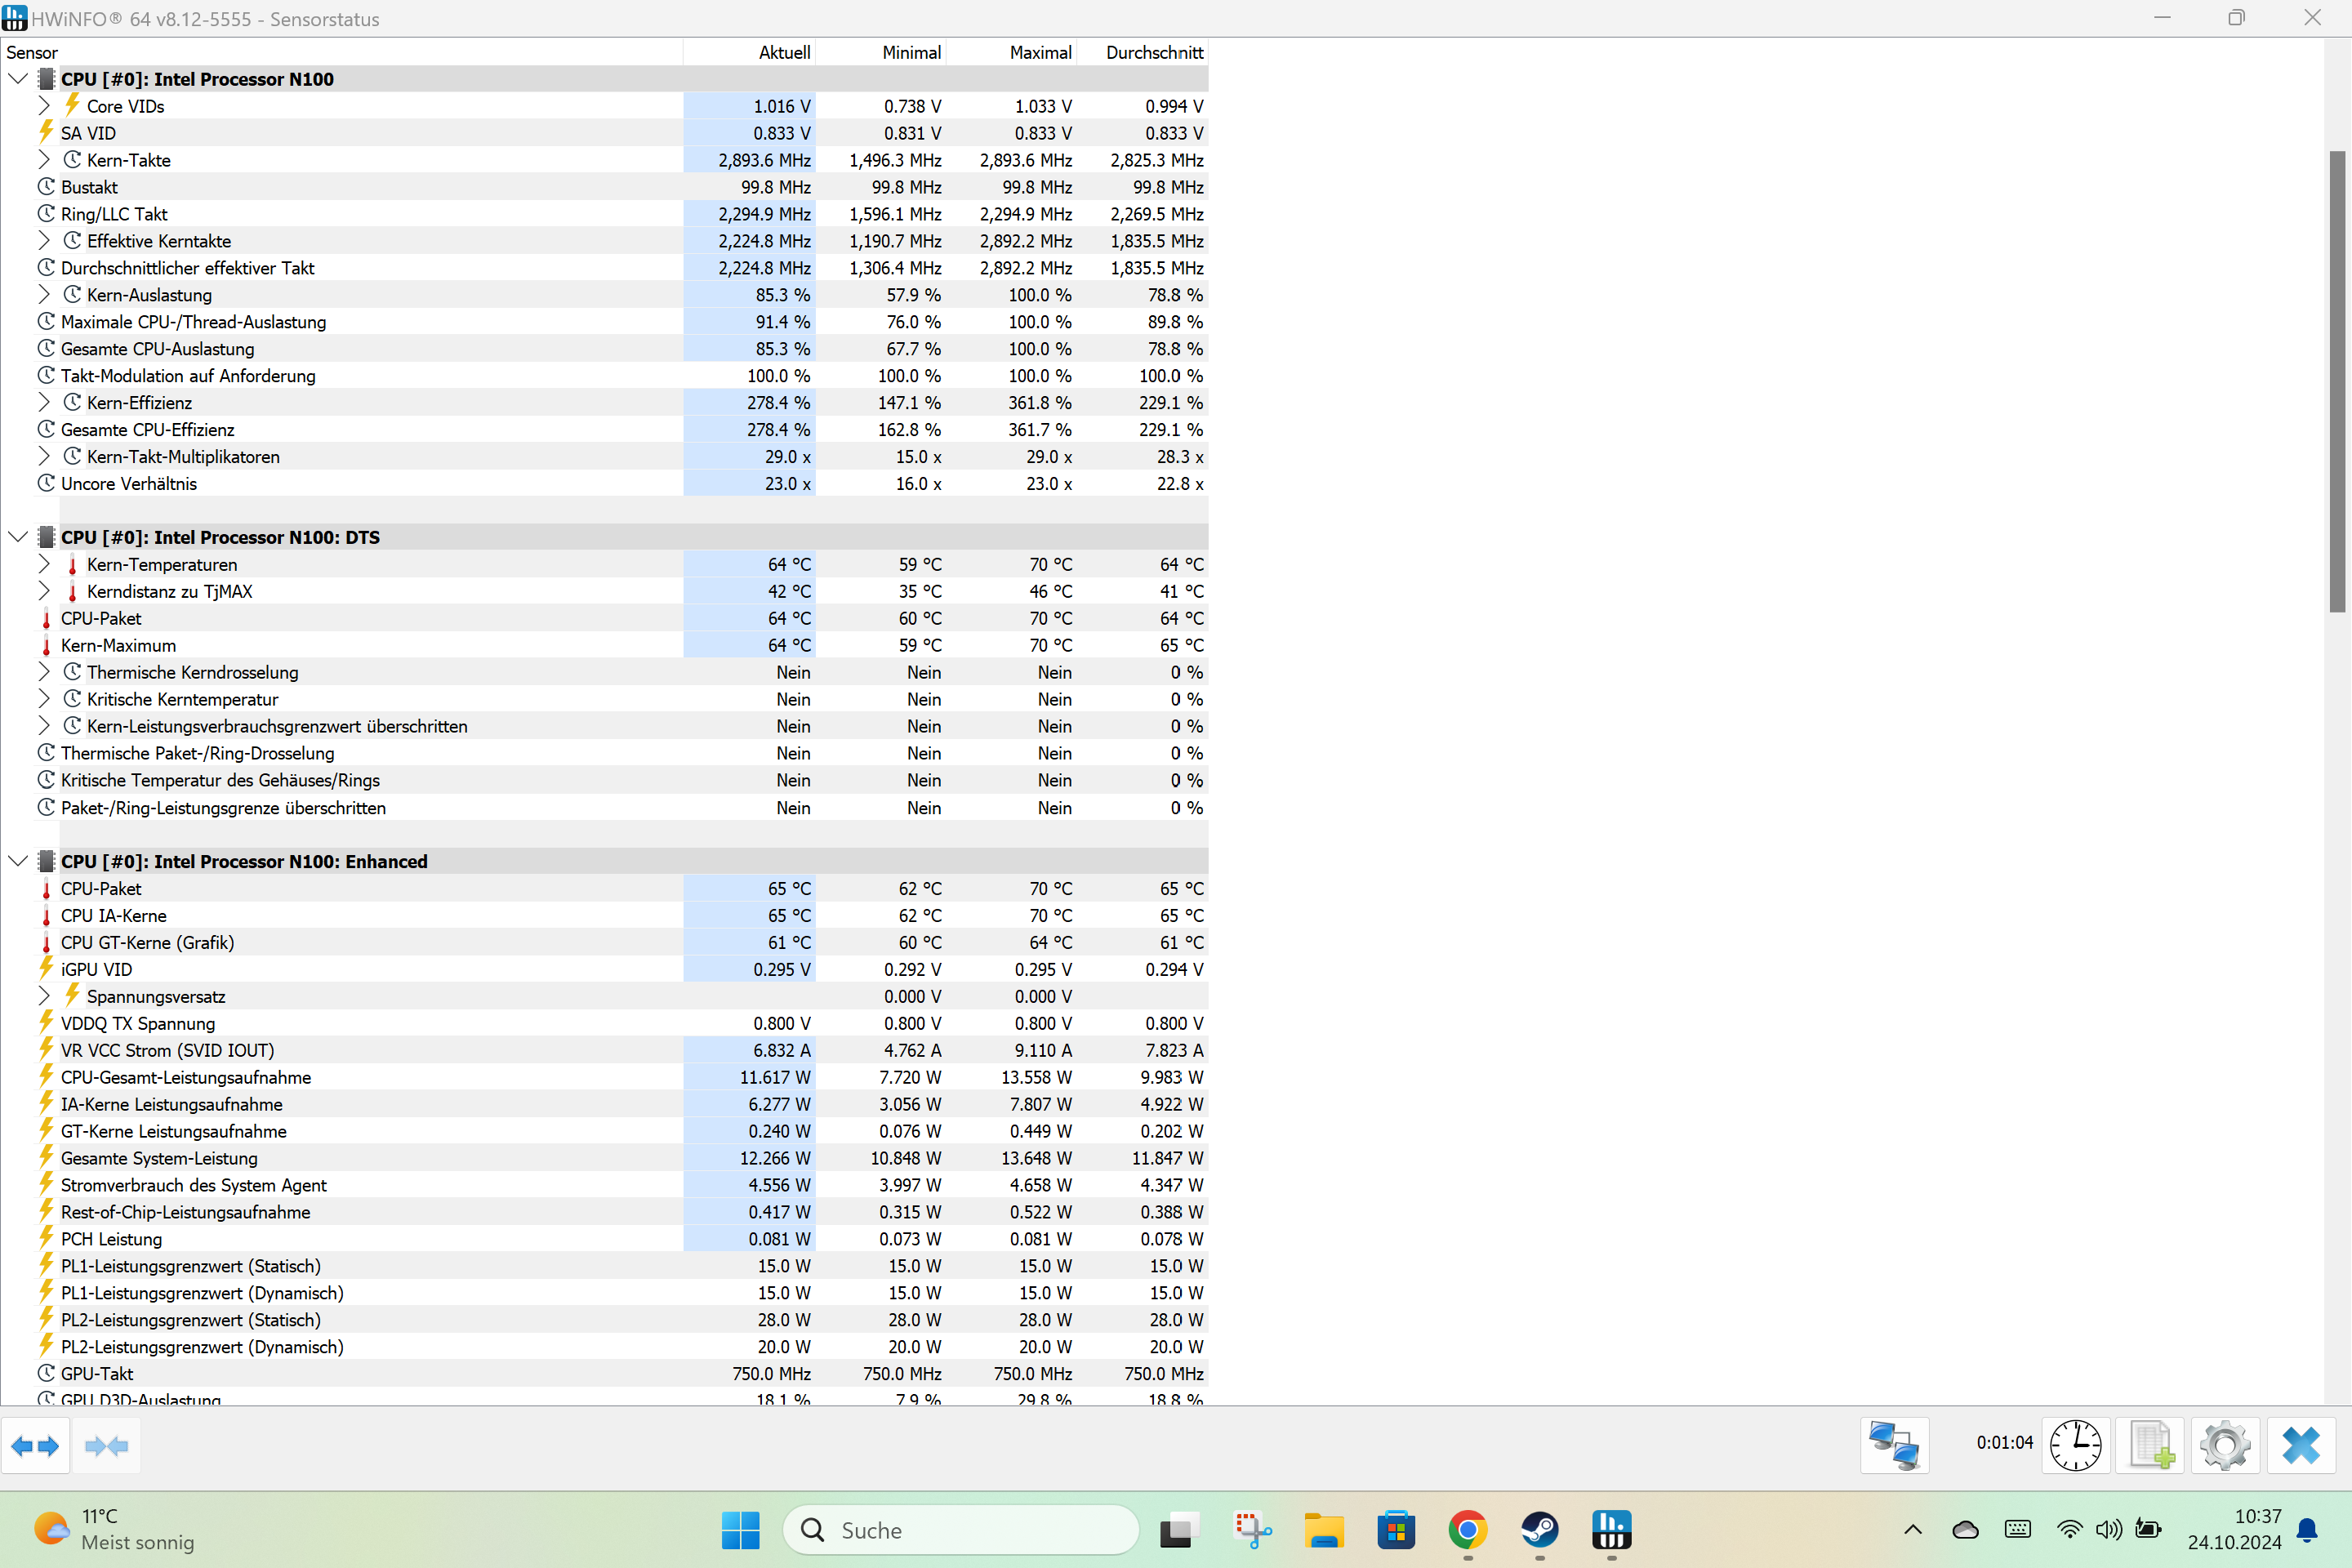Select the Uncore Verhältnis row
This screenshot has width=2352, height=1568.
point(604,483)
